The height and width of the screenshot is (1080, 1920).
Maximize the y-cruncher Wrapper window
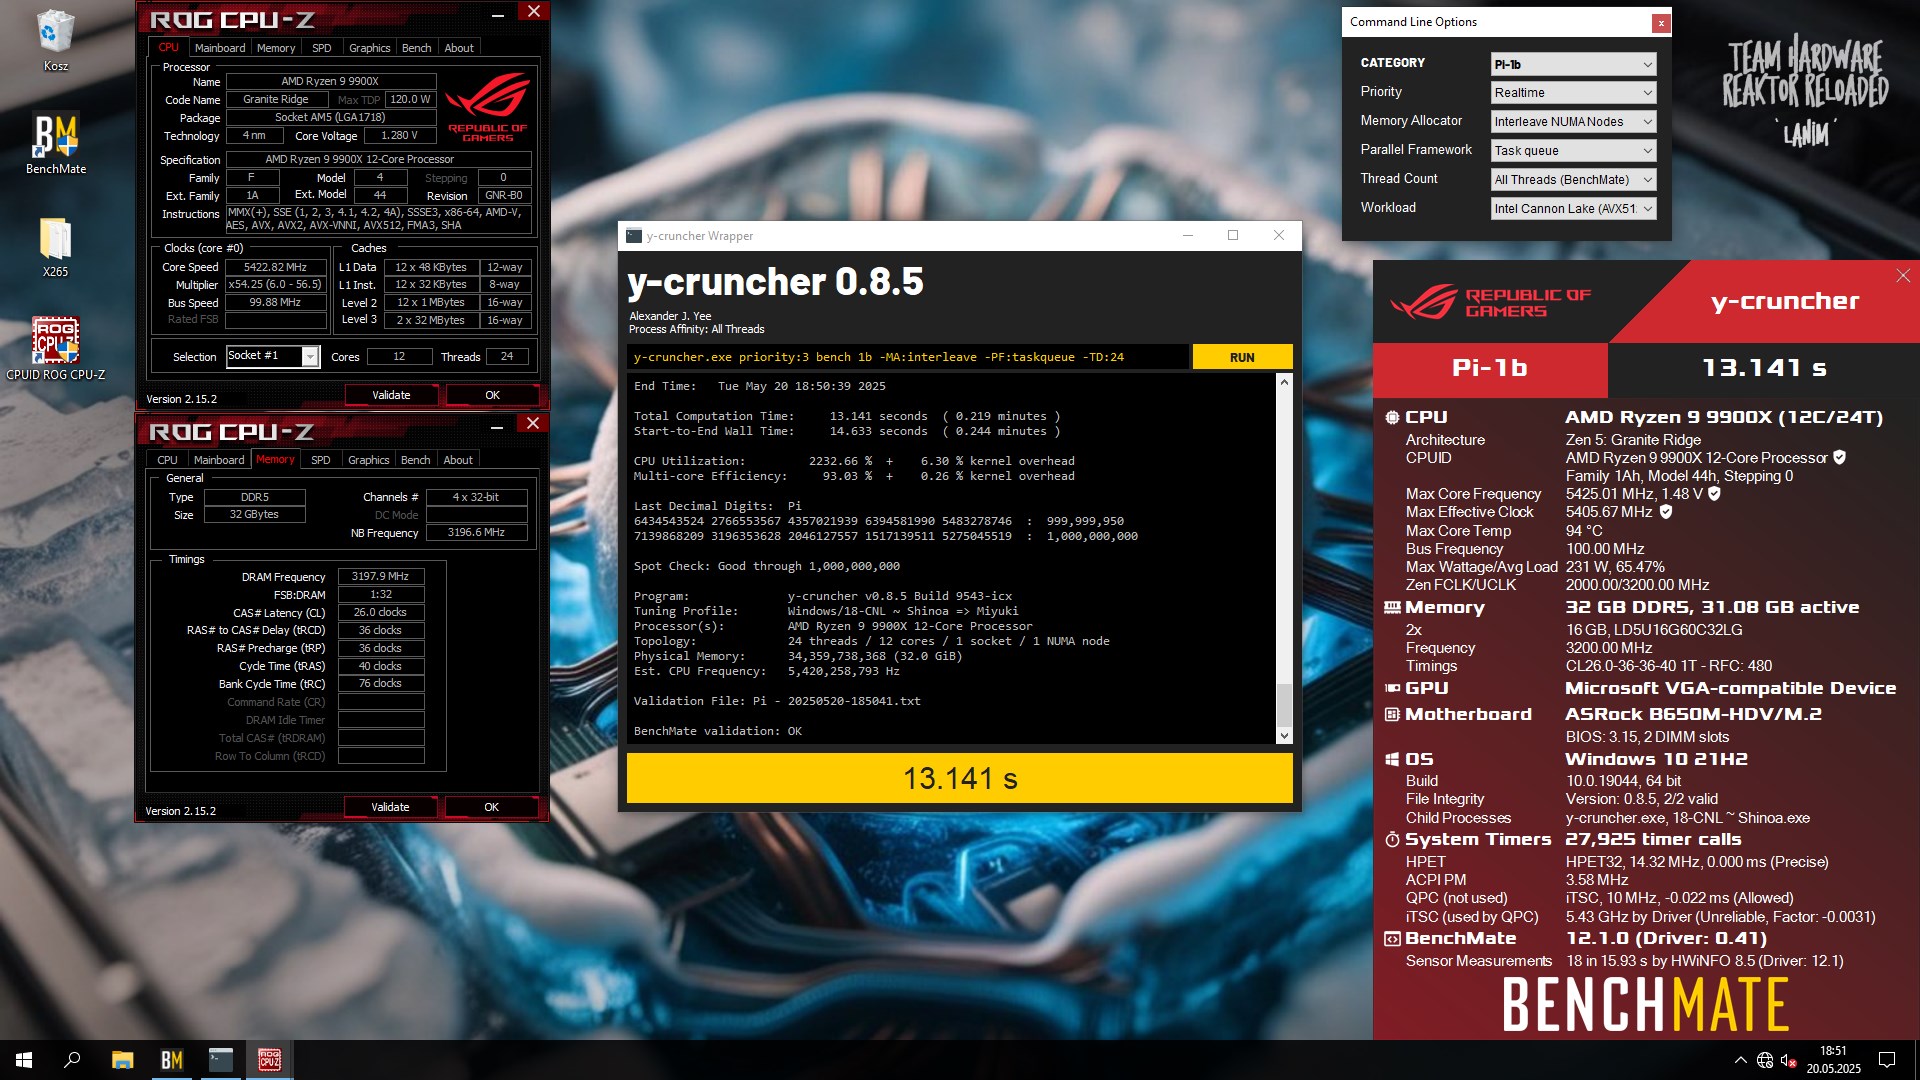point(1233,235)
